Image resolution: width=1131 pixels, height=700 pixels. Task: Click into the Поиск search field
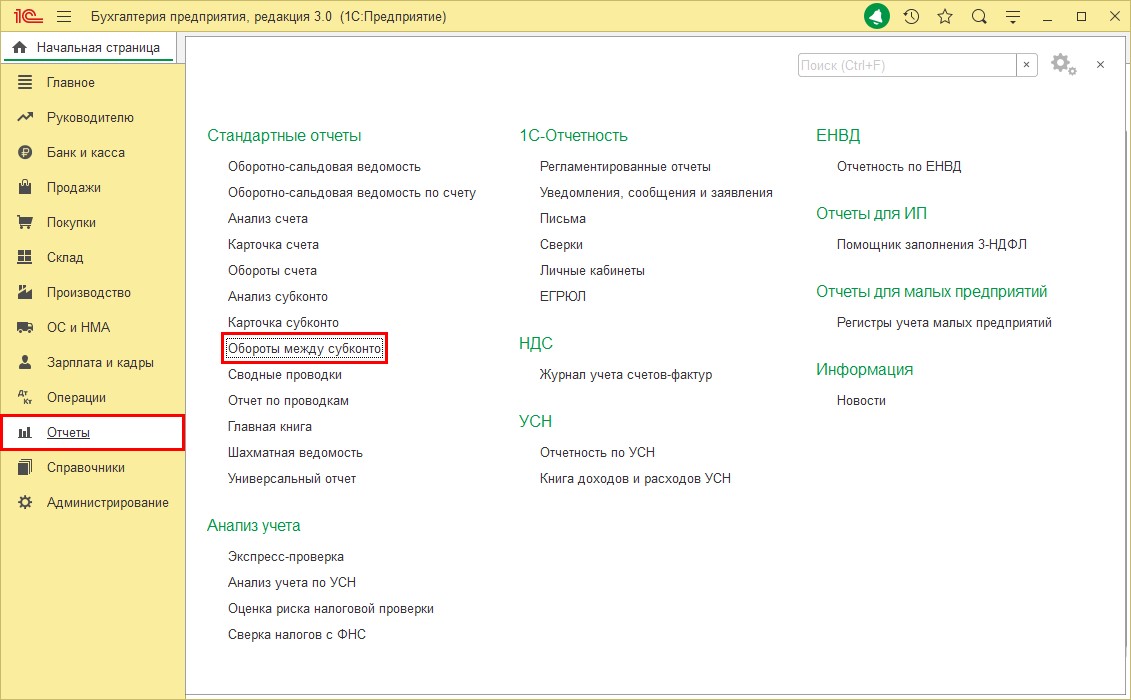click(906, 65)
